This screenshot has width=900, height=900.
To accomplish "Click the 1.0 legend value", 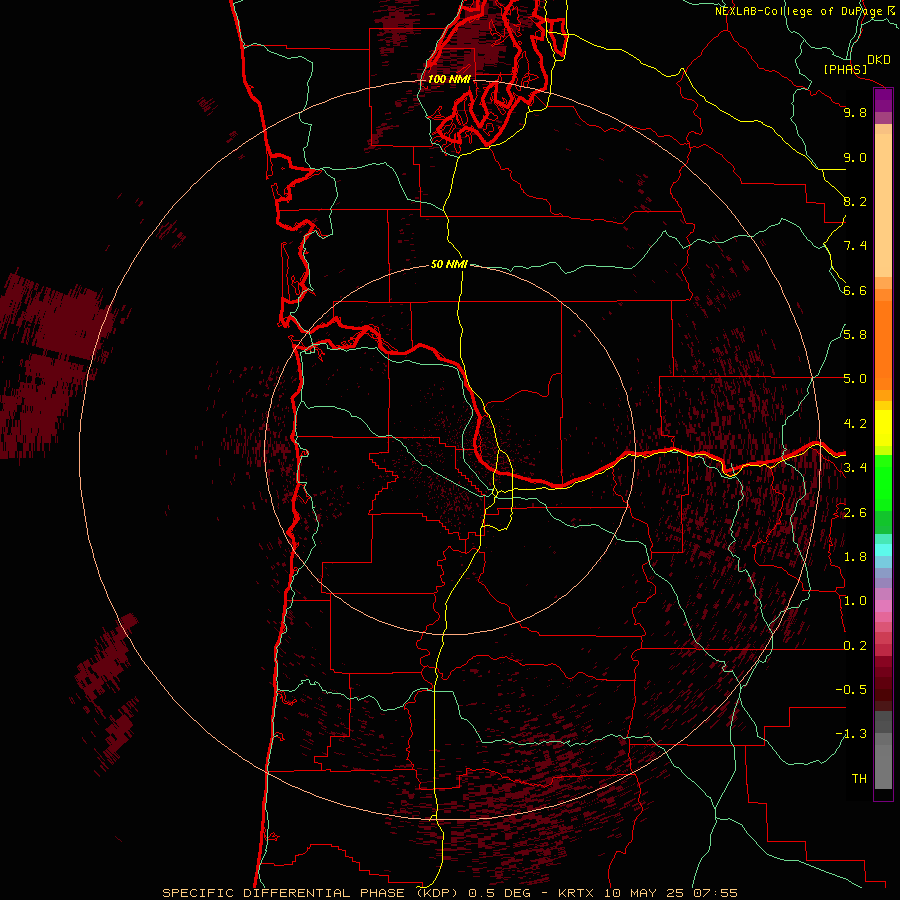I will pos(855,601).
